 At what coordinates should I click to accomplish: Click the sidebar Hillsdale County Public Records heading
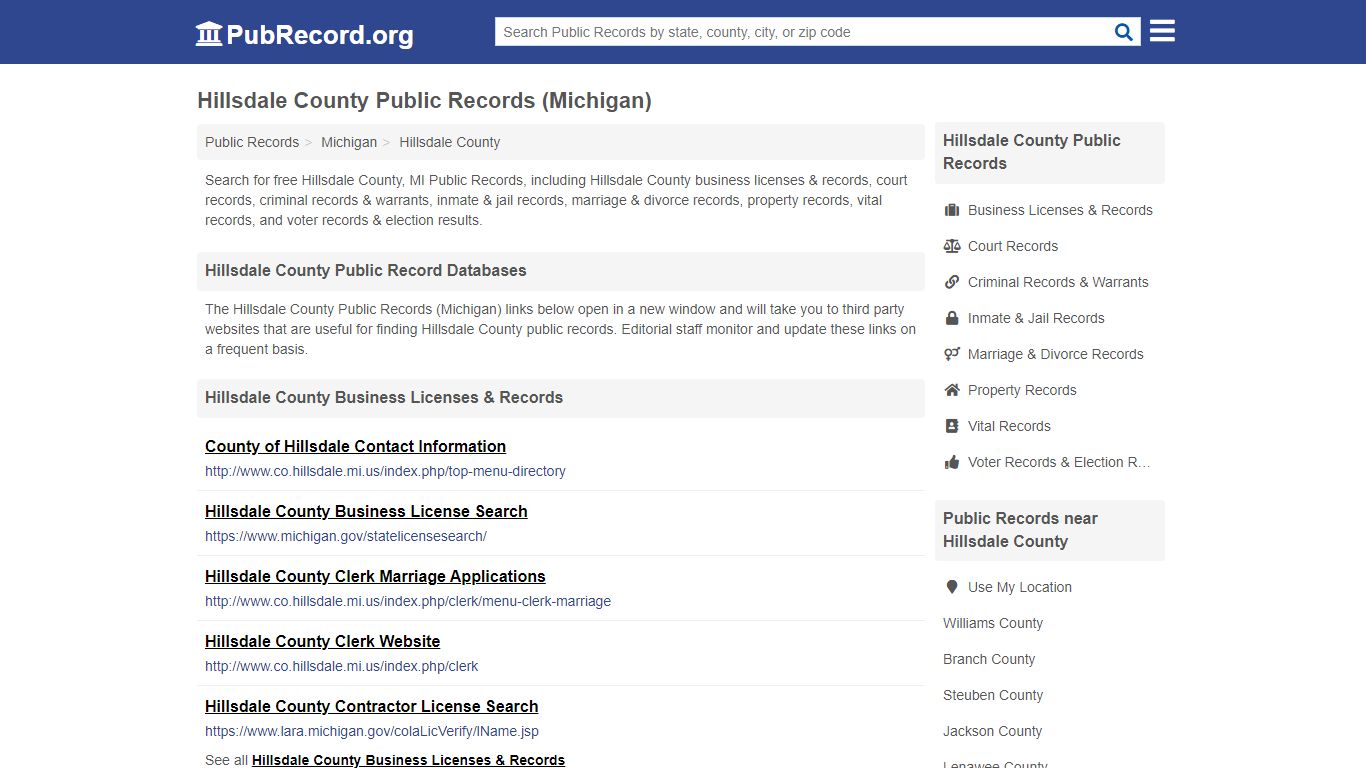tap(1032, 152)
